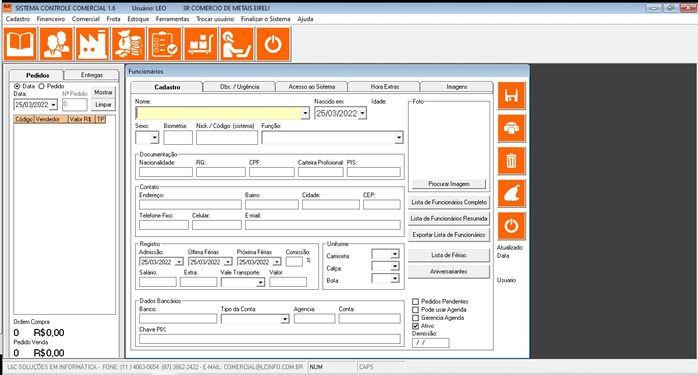Image resolution: width=698 pixels, height=375 pixels.
Task: Switch to the Imagens tab
Action: pyautogui.click(x=457, y=87)
